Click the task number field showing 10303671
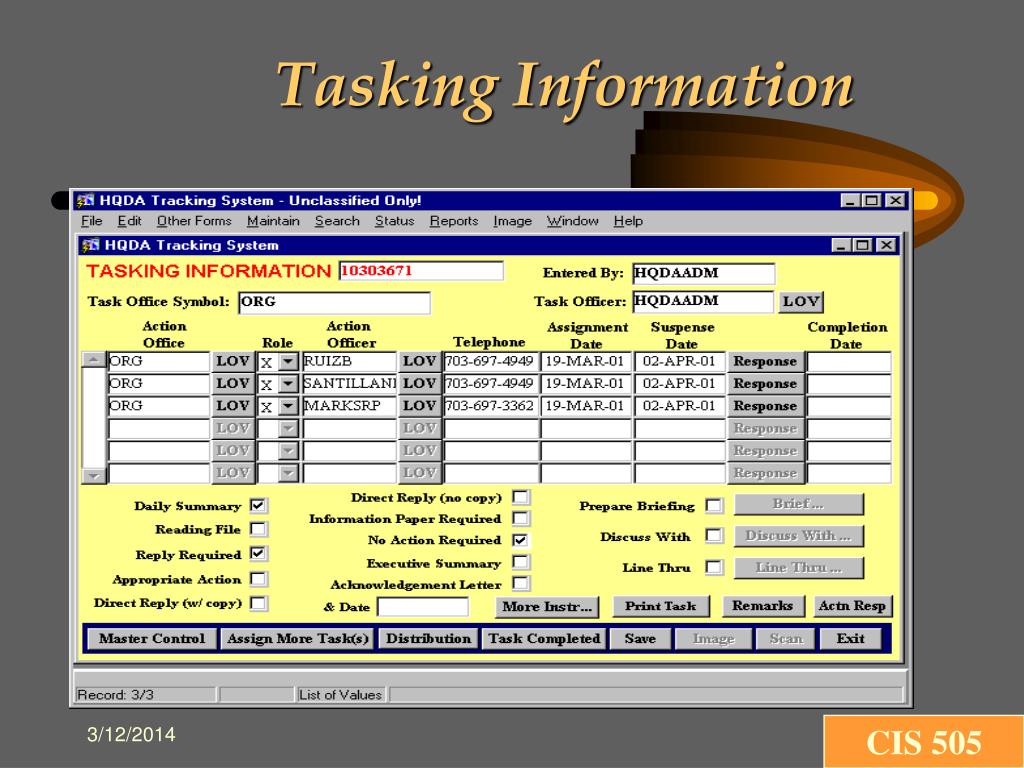The height and width of the screenshot is (768, 1024). click(421, 271)
